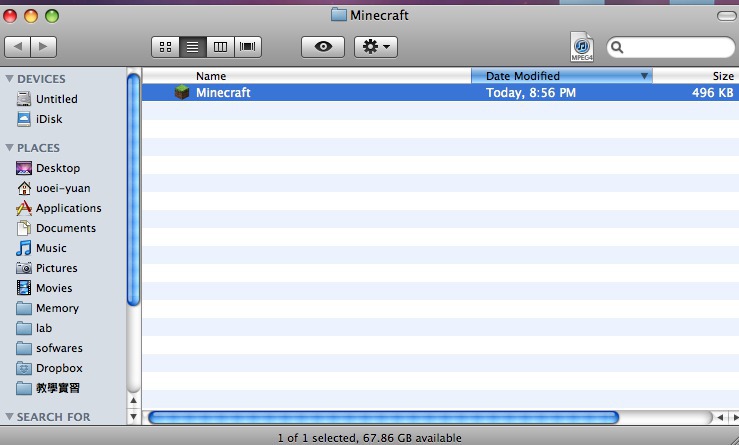Collapse the PLACES section
The width and height of the screenshot is (739, 445).
pyautogui.click(x=9, y=148)
